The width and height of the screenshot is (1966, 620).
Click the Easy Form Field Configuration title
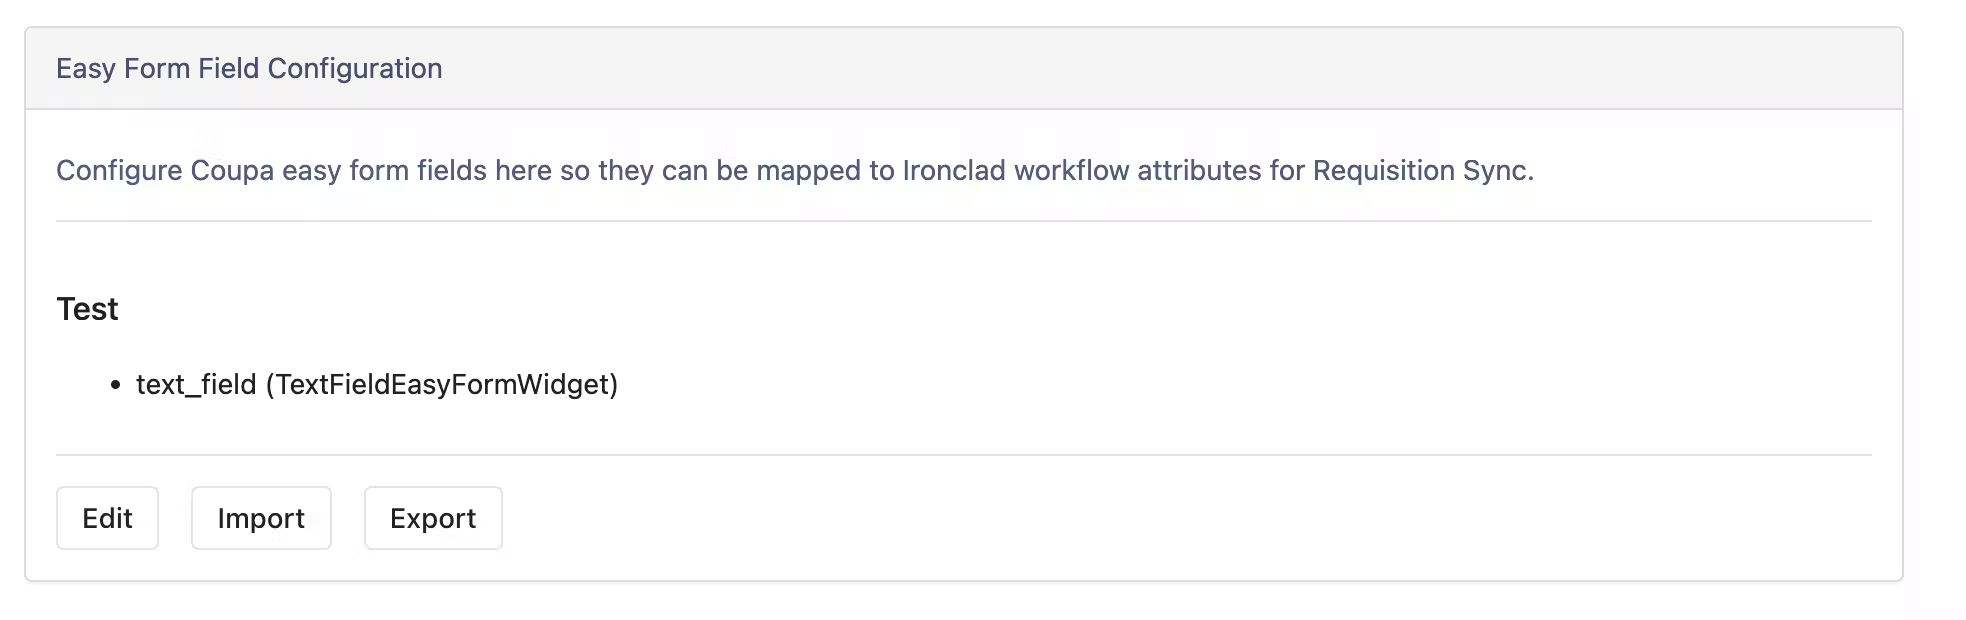point(249,68)
